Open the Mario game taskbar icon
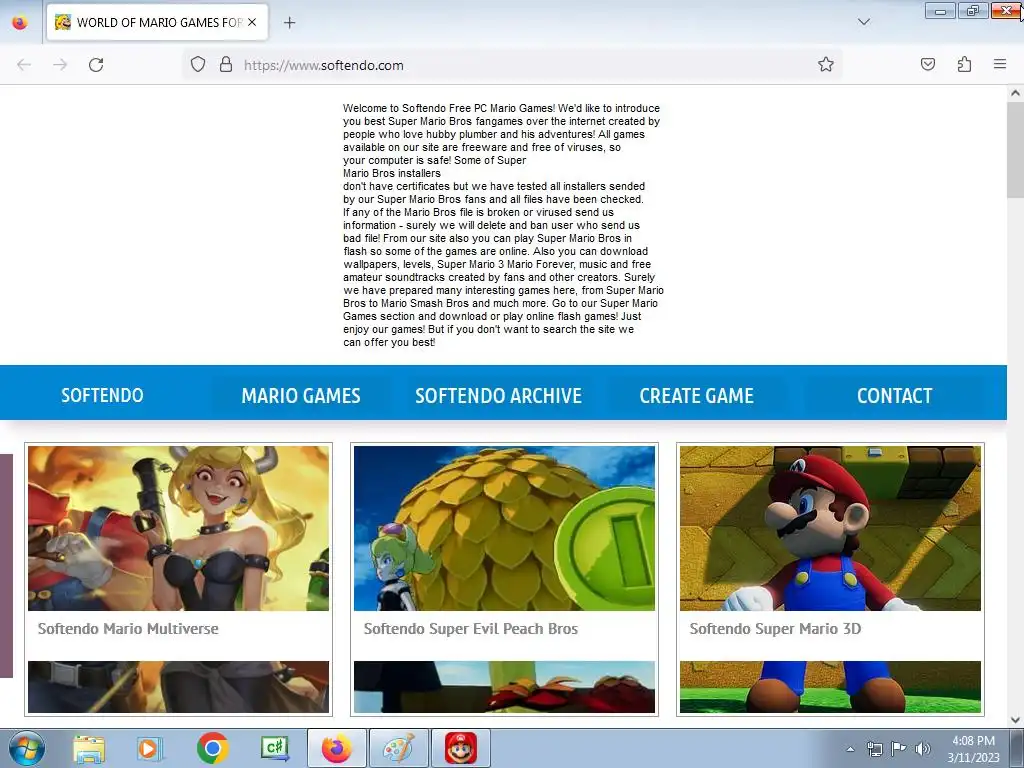The image size is (1024, 768). [460, 748]
